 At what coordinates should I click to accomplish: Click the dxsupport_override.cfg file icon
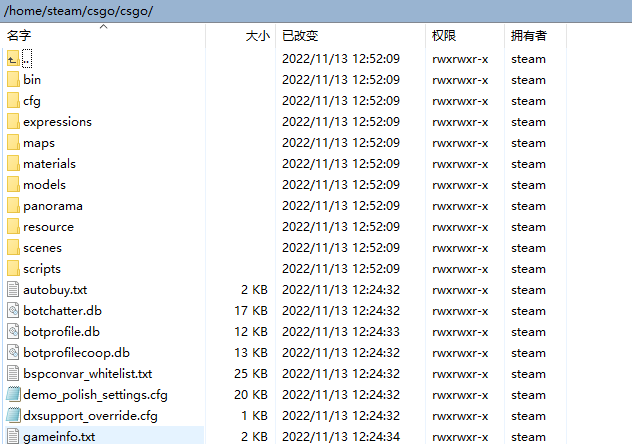coord(13,415)
